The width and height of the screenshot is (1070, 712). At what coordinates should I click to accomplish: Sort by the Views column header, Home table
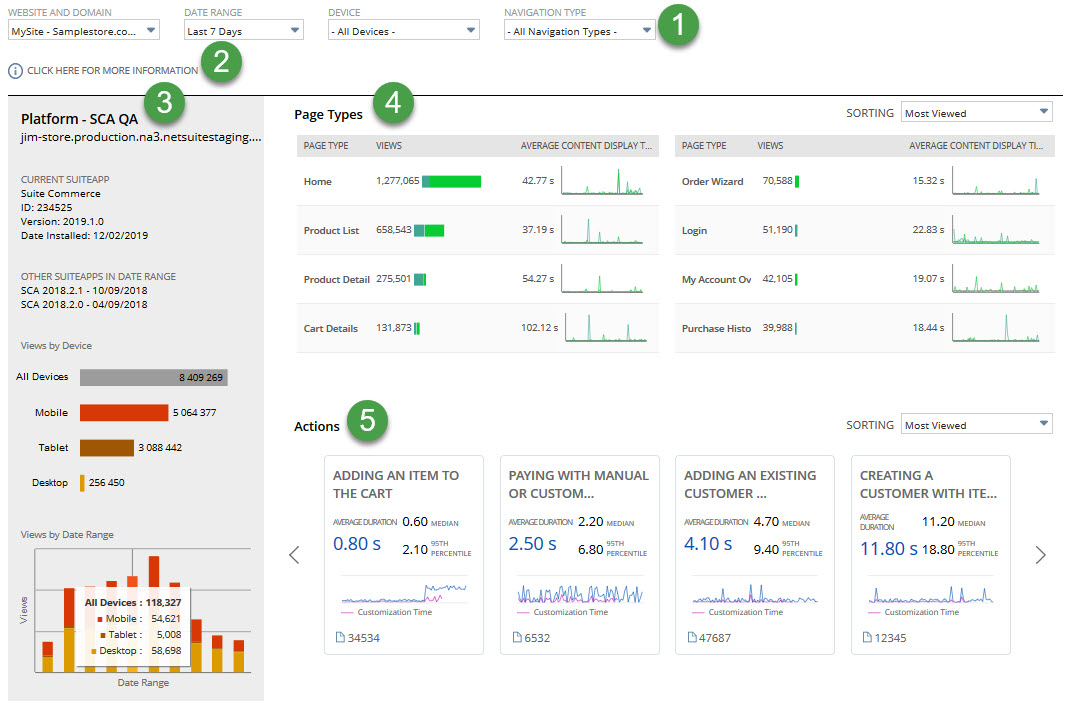click(389, 145)
